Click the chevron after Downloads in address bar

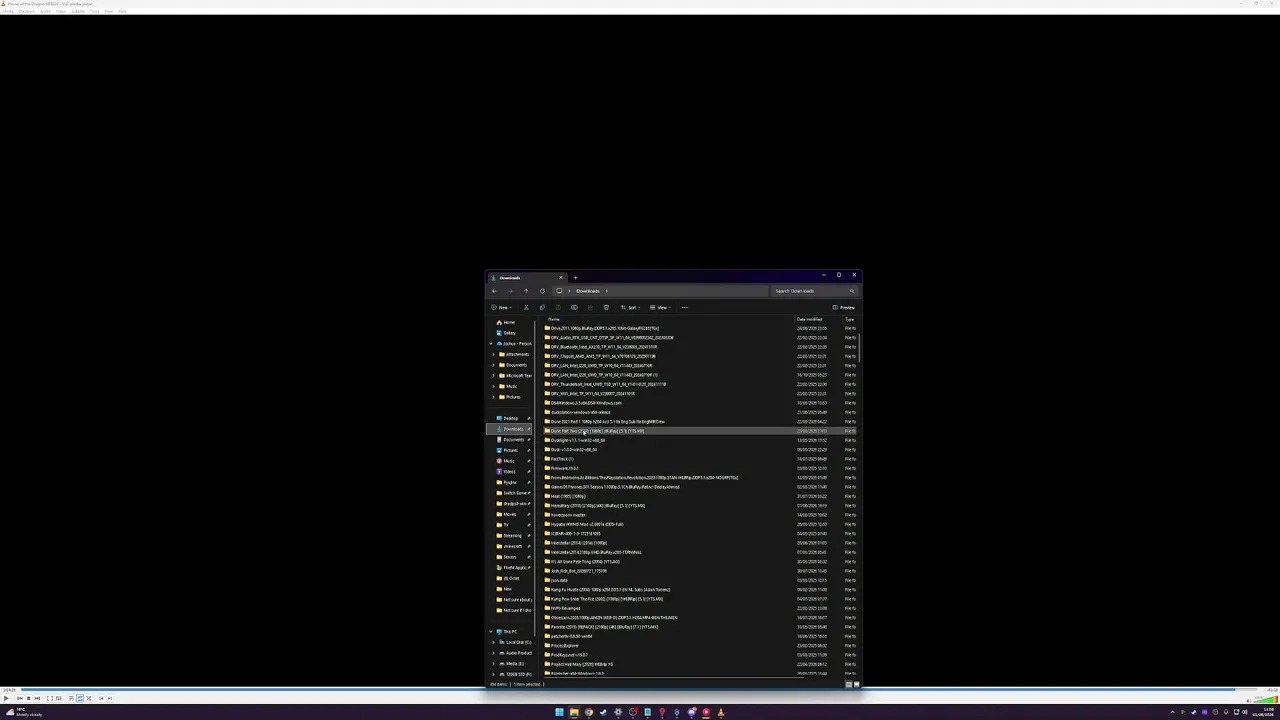click(606, 291)
